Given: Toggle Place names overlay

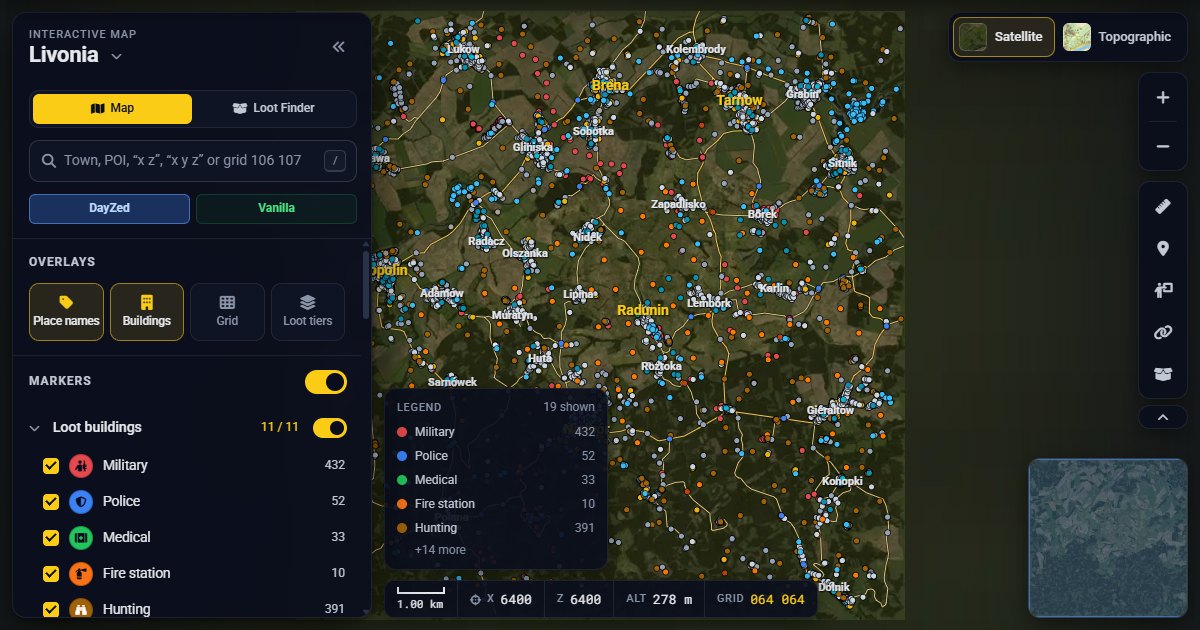Looking at the screenshot, I should 66,312.
